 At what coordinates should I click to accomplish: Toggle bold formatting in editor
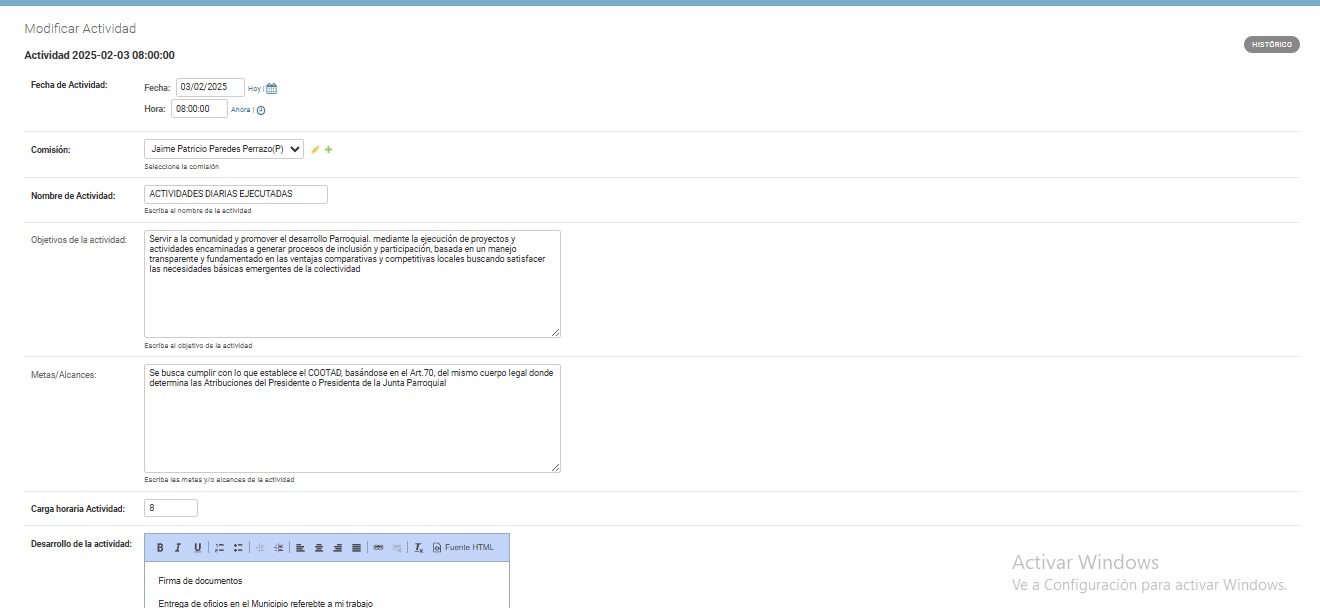[x=160, y=548]
